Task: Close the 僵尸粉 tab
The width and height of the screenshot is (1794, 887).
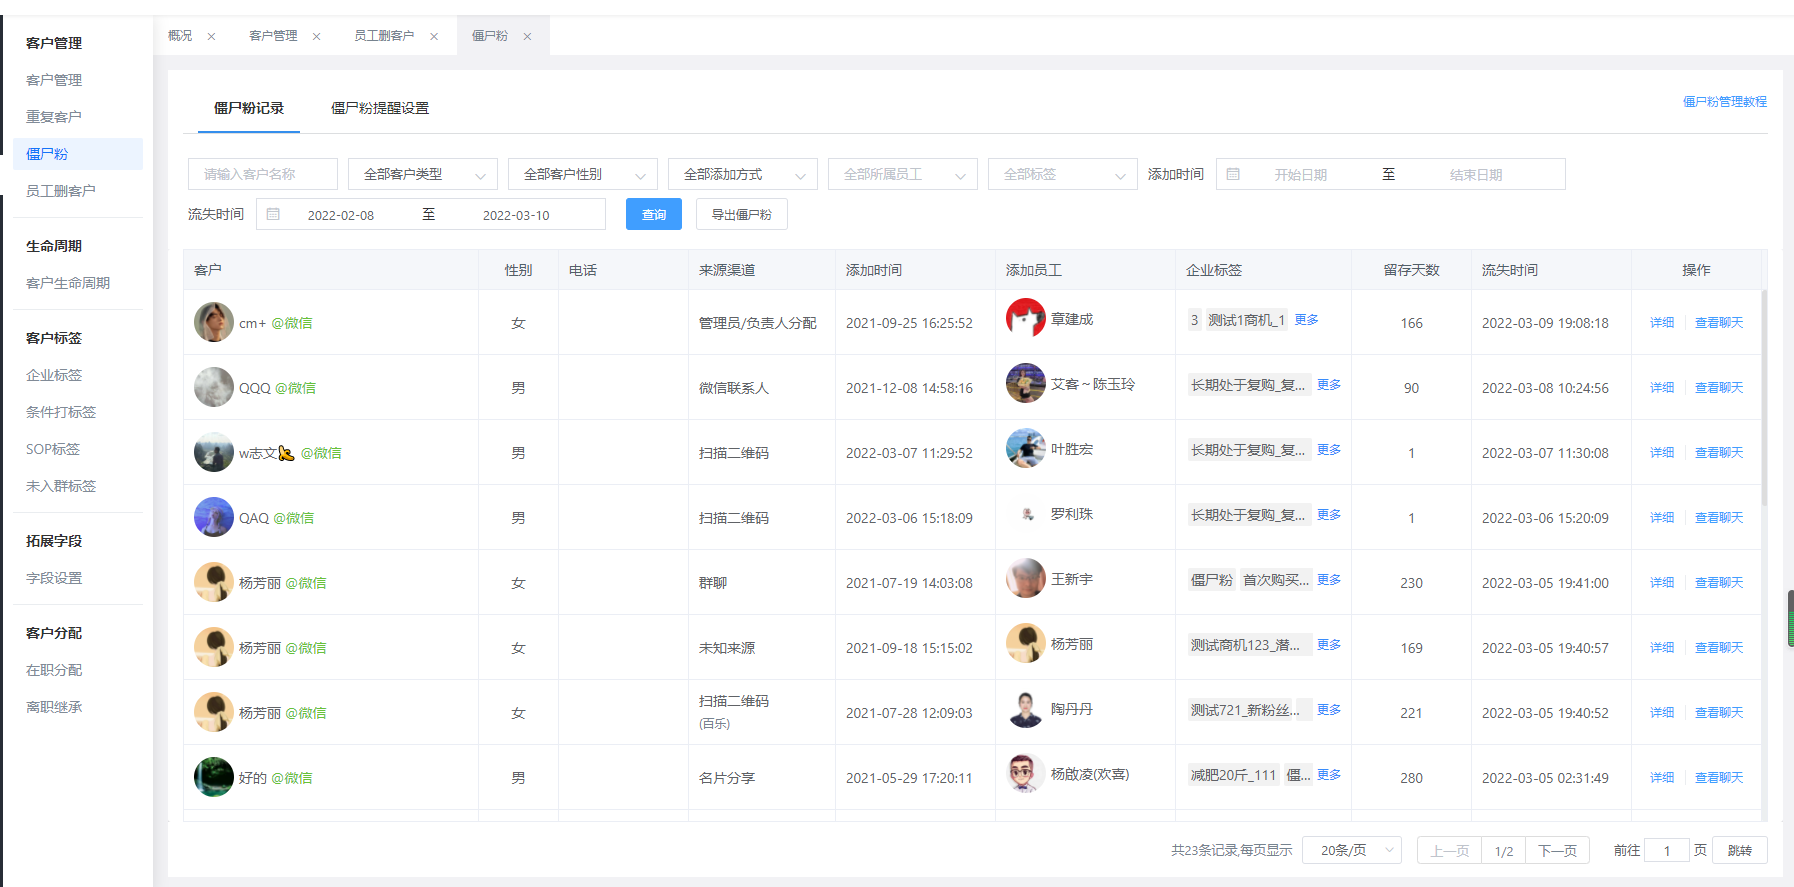Action: pos(527,37)
